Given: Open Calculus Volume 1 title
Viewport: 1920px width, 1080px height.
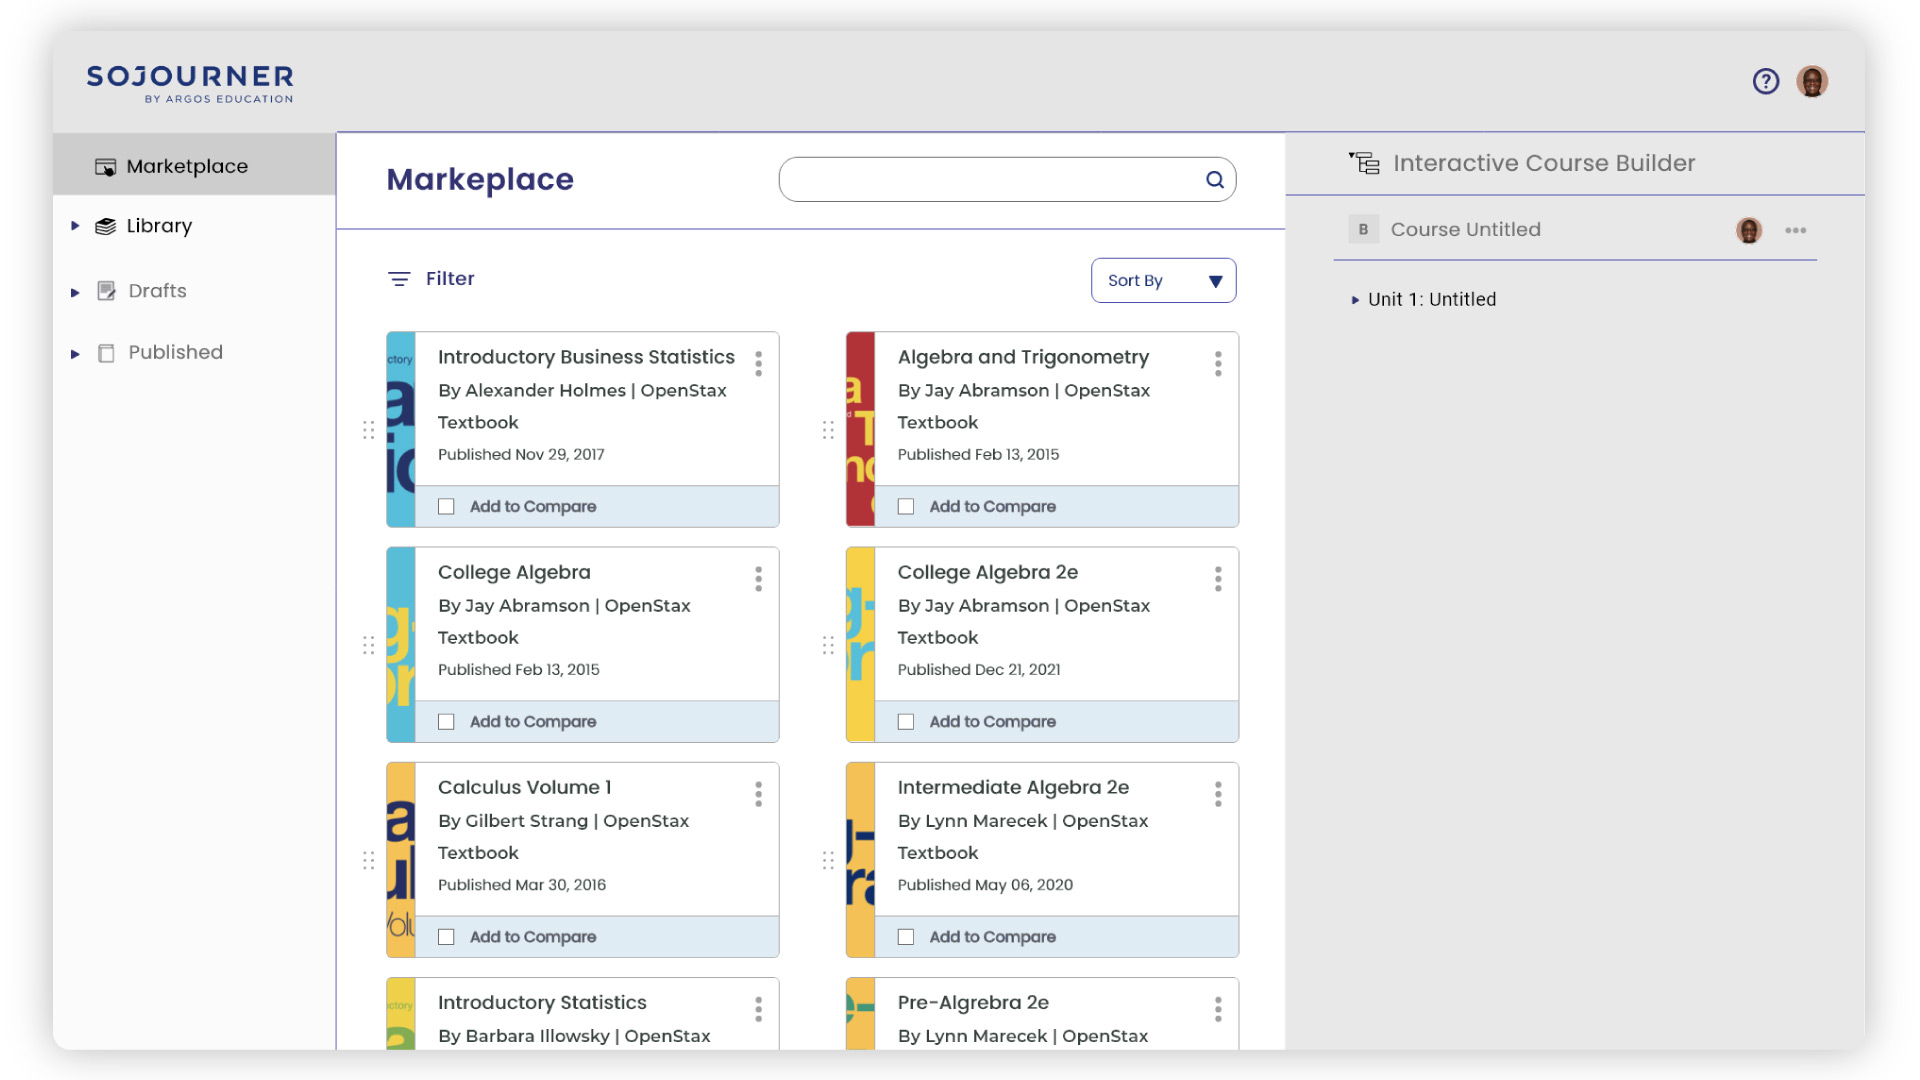Looking at the screenshot, I should point(524,788).
